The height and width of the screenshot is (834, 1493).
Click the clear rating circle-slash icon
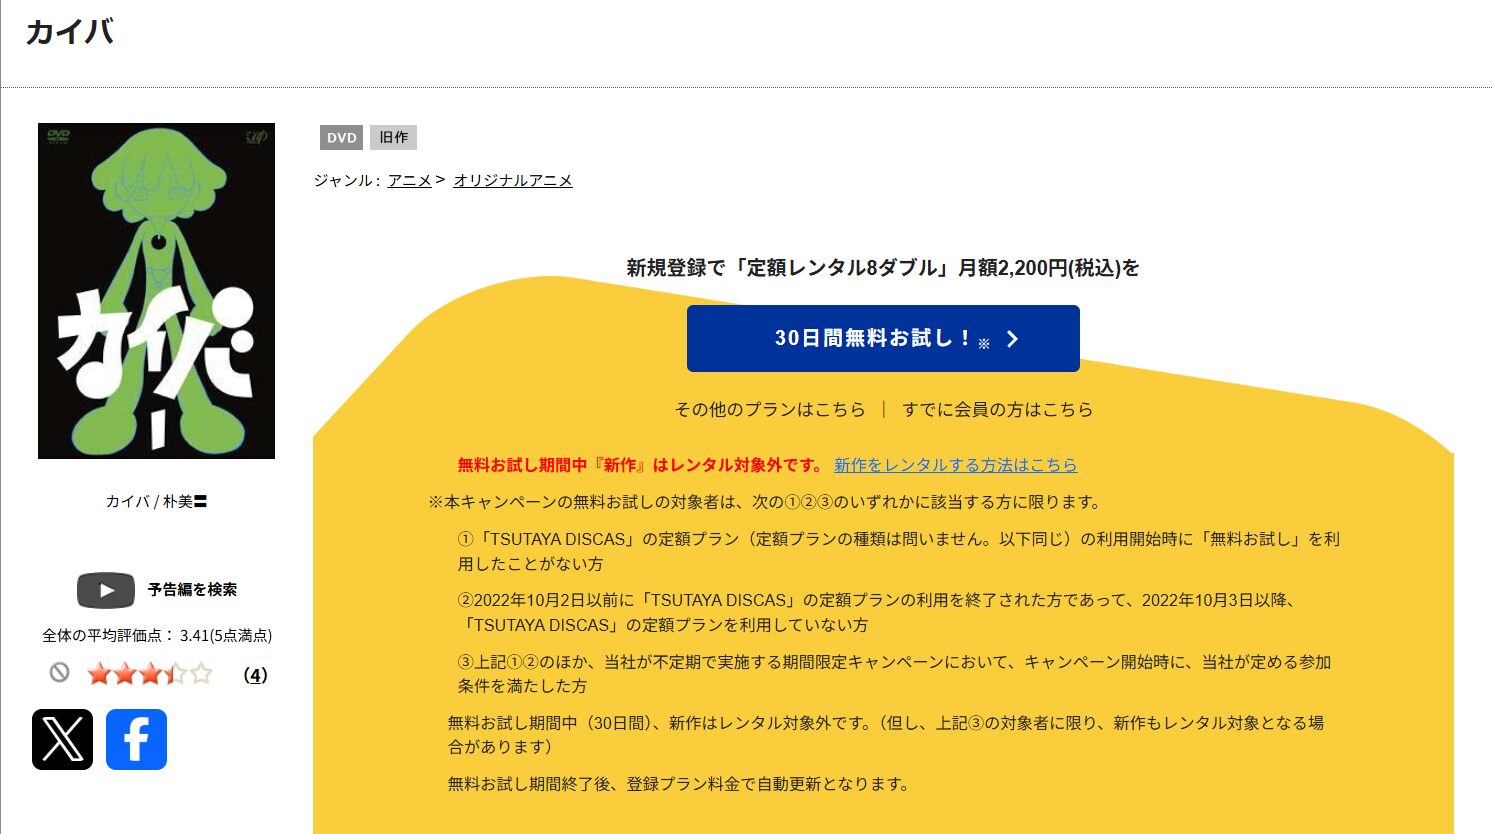pyautogui.click(x=60, y=673)
